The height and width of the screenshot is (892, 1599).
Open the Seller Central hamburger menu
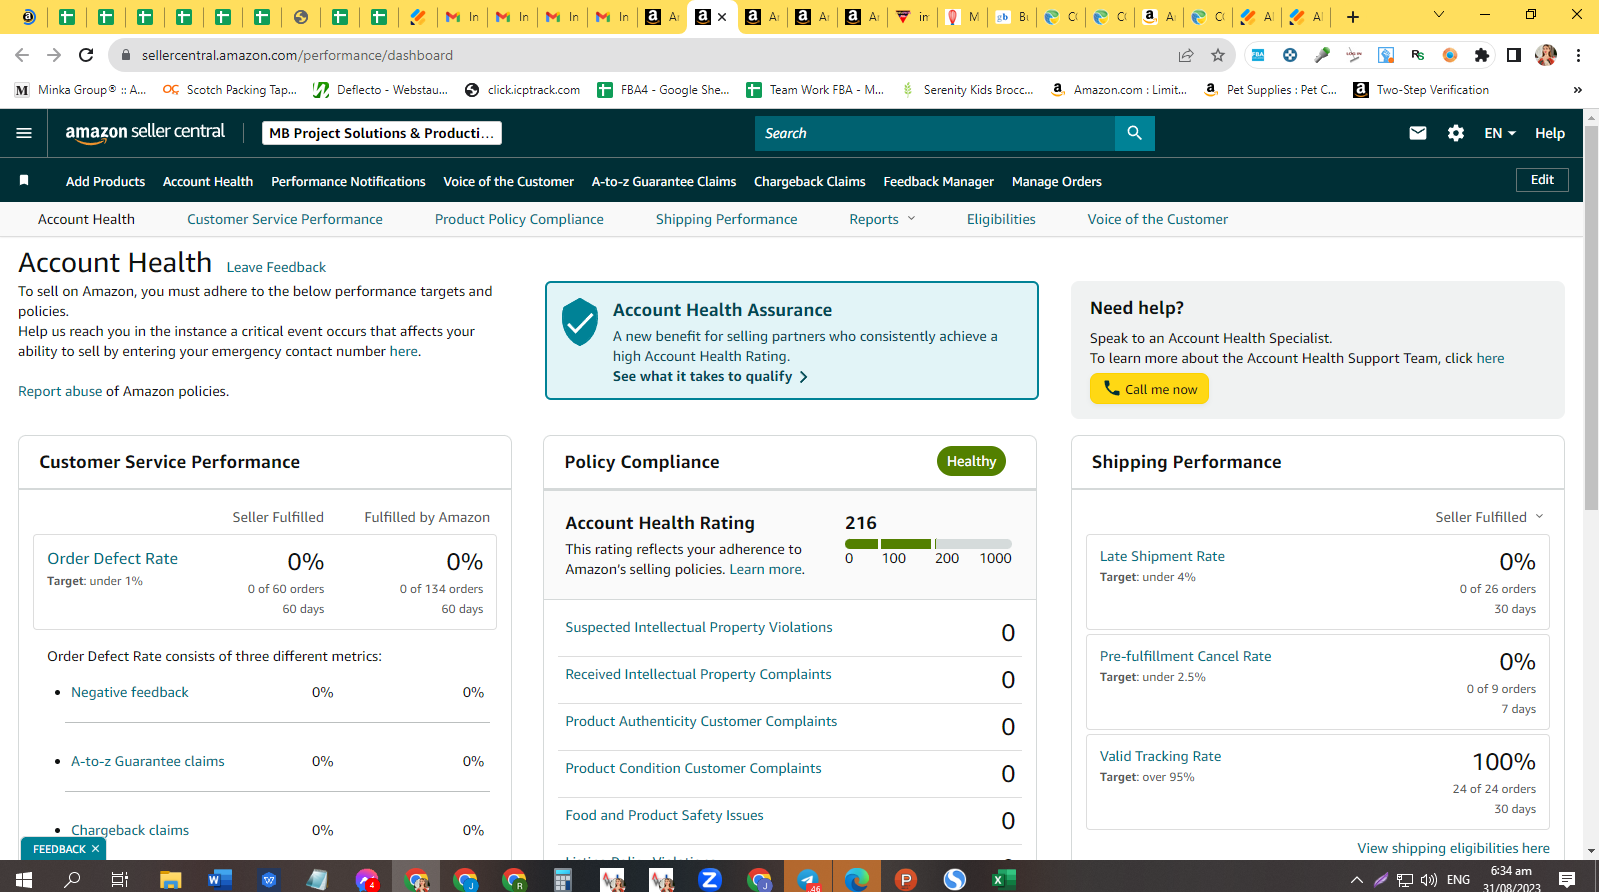click(24, 133)
